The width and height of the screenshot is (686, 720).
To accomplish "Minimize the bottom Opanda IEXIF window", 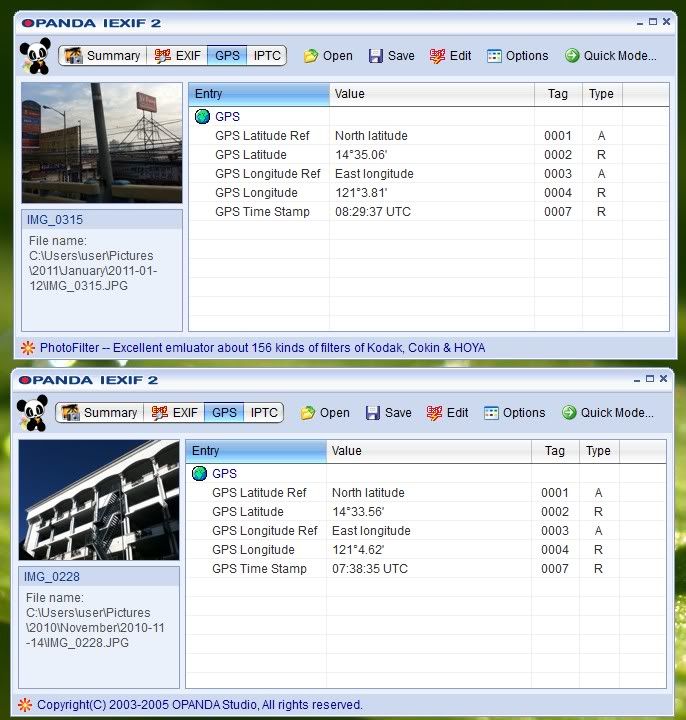I will [637, 379].
